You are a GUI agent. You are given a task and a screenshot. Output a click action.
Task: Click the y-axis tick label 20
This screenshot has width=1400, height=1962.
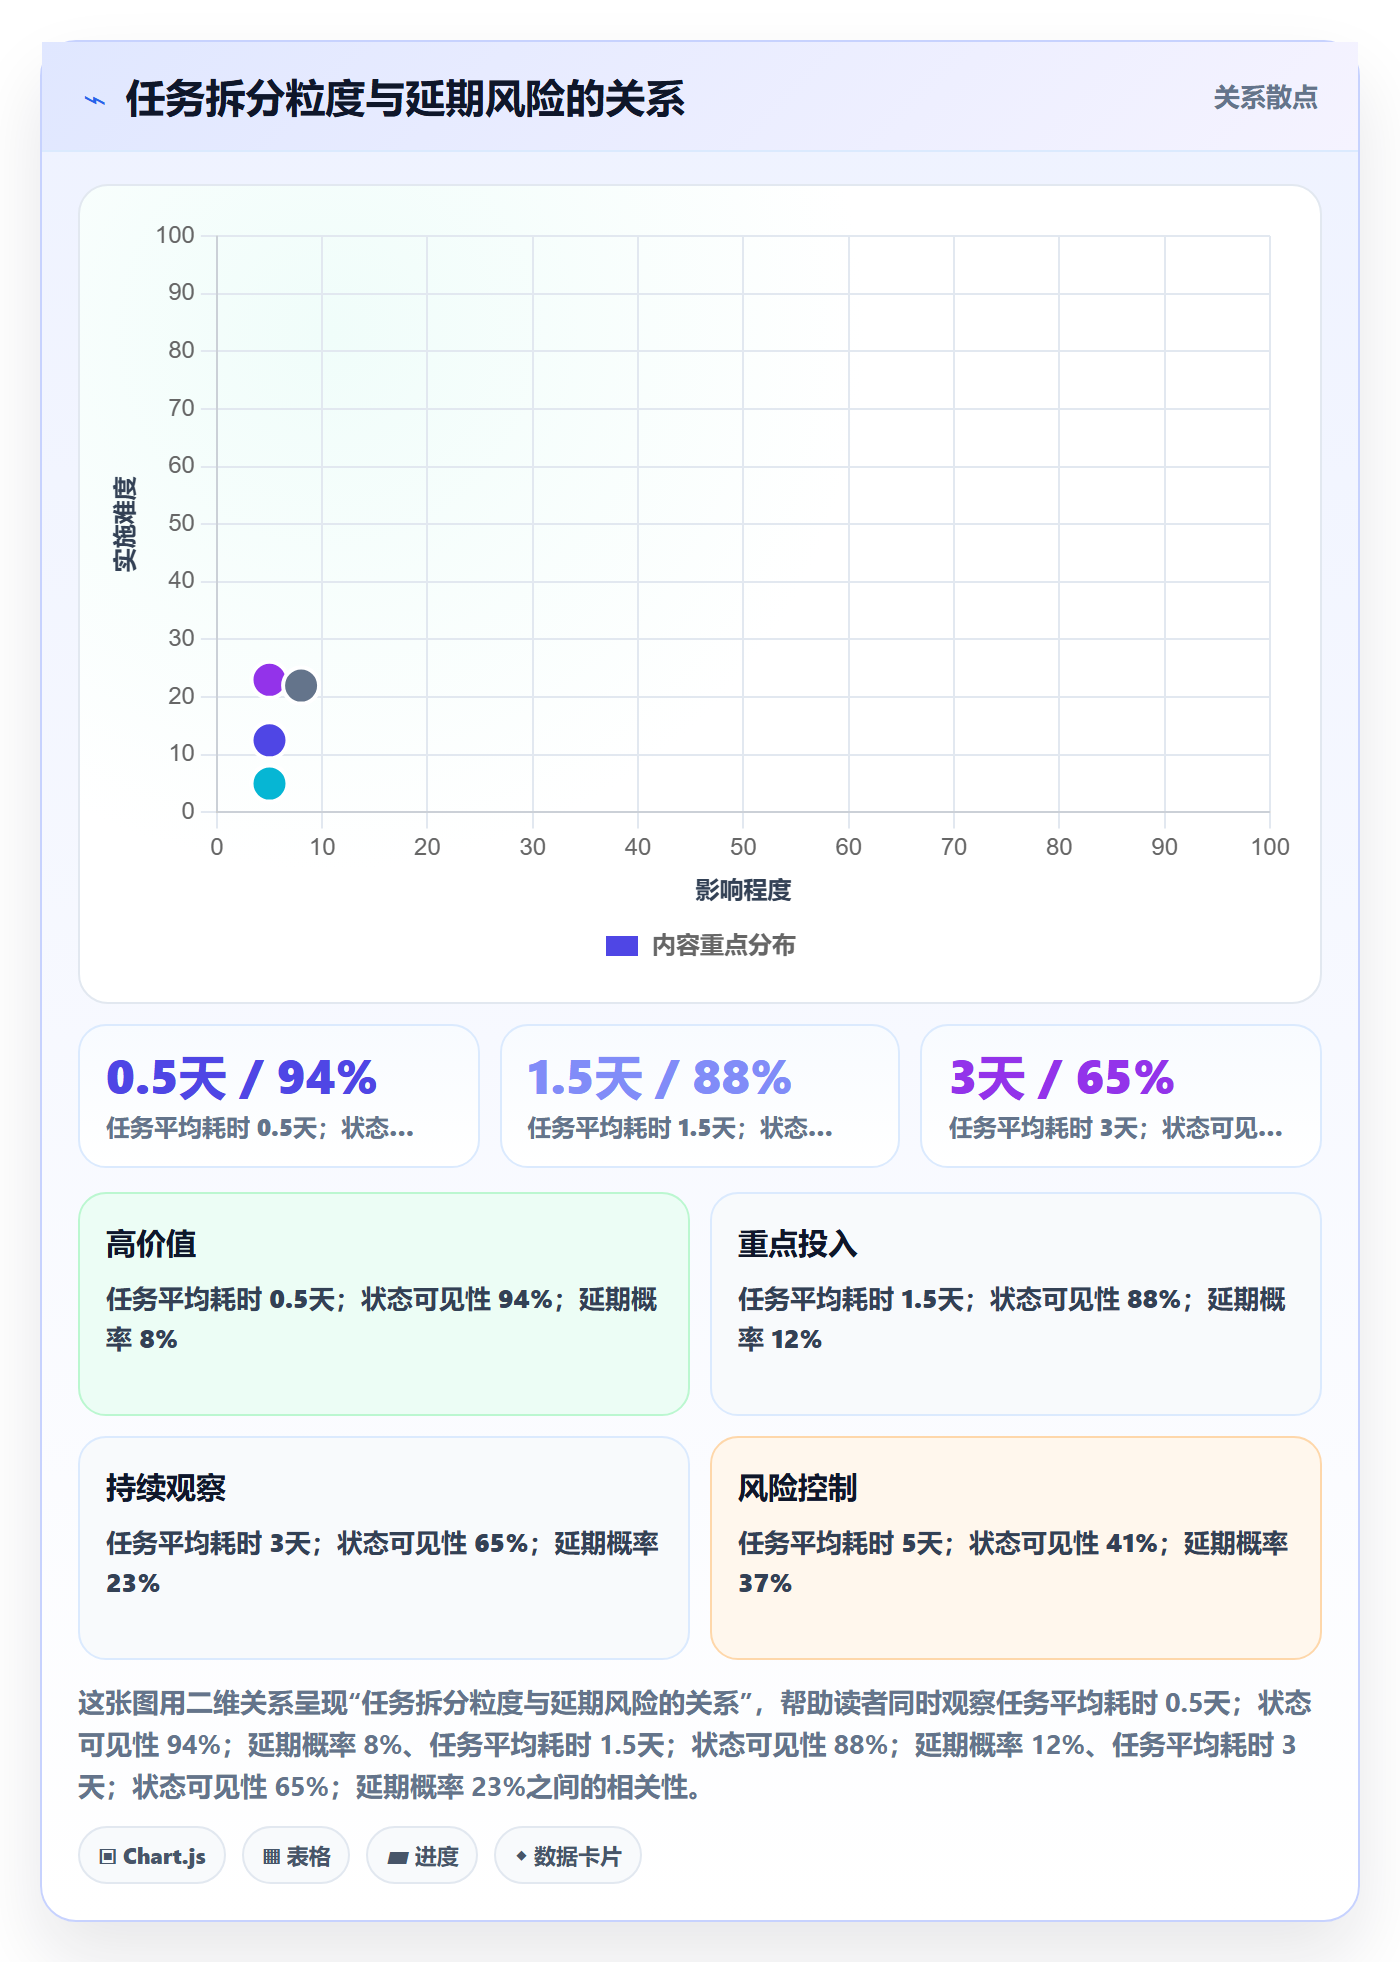point(181,696)
